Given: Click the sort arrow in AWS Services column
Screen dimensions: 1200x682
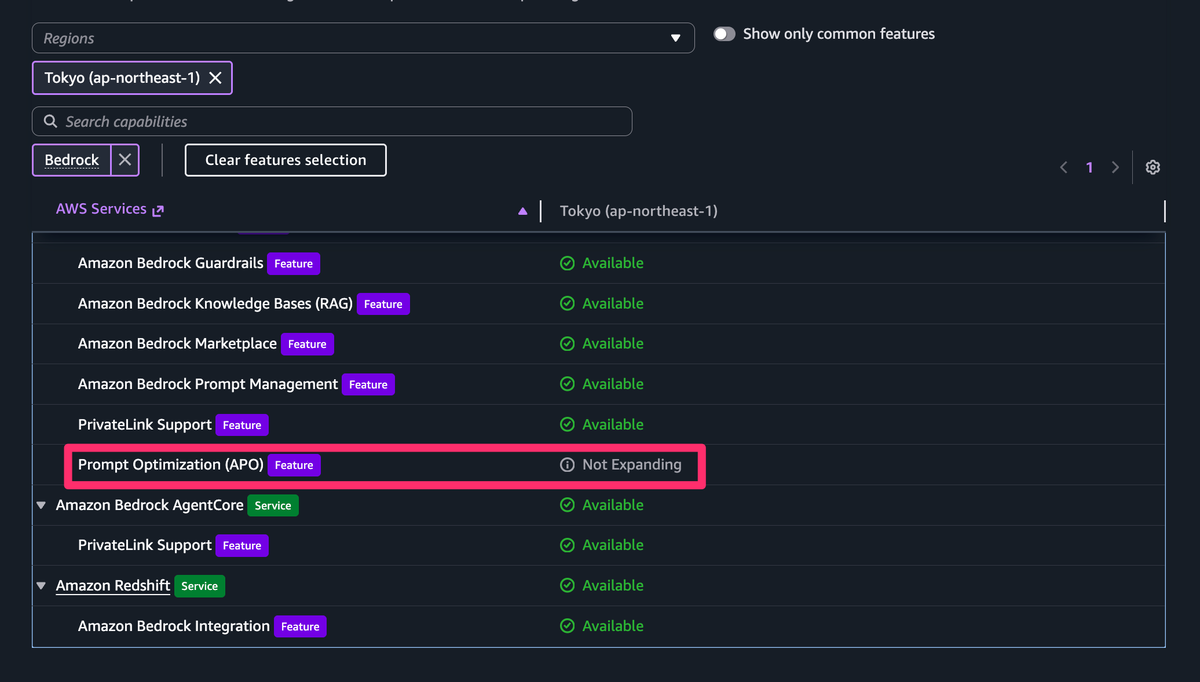Looking at the screenshot, I should [x=522, y=211].
